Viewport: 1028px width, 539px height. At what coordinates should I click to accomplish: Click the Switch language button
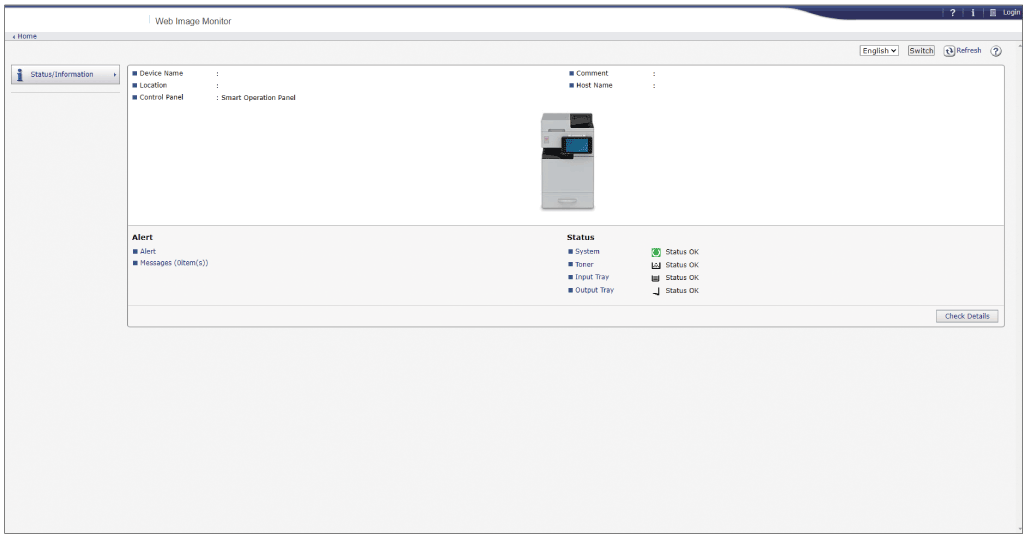920,50
